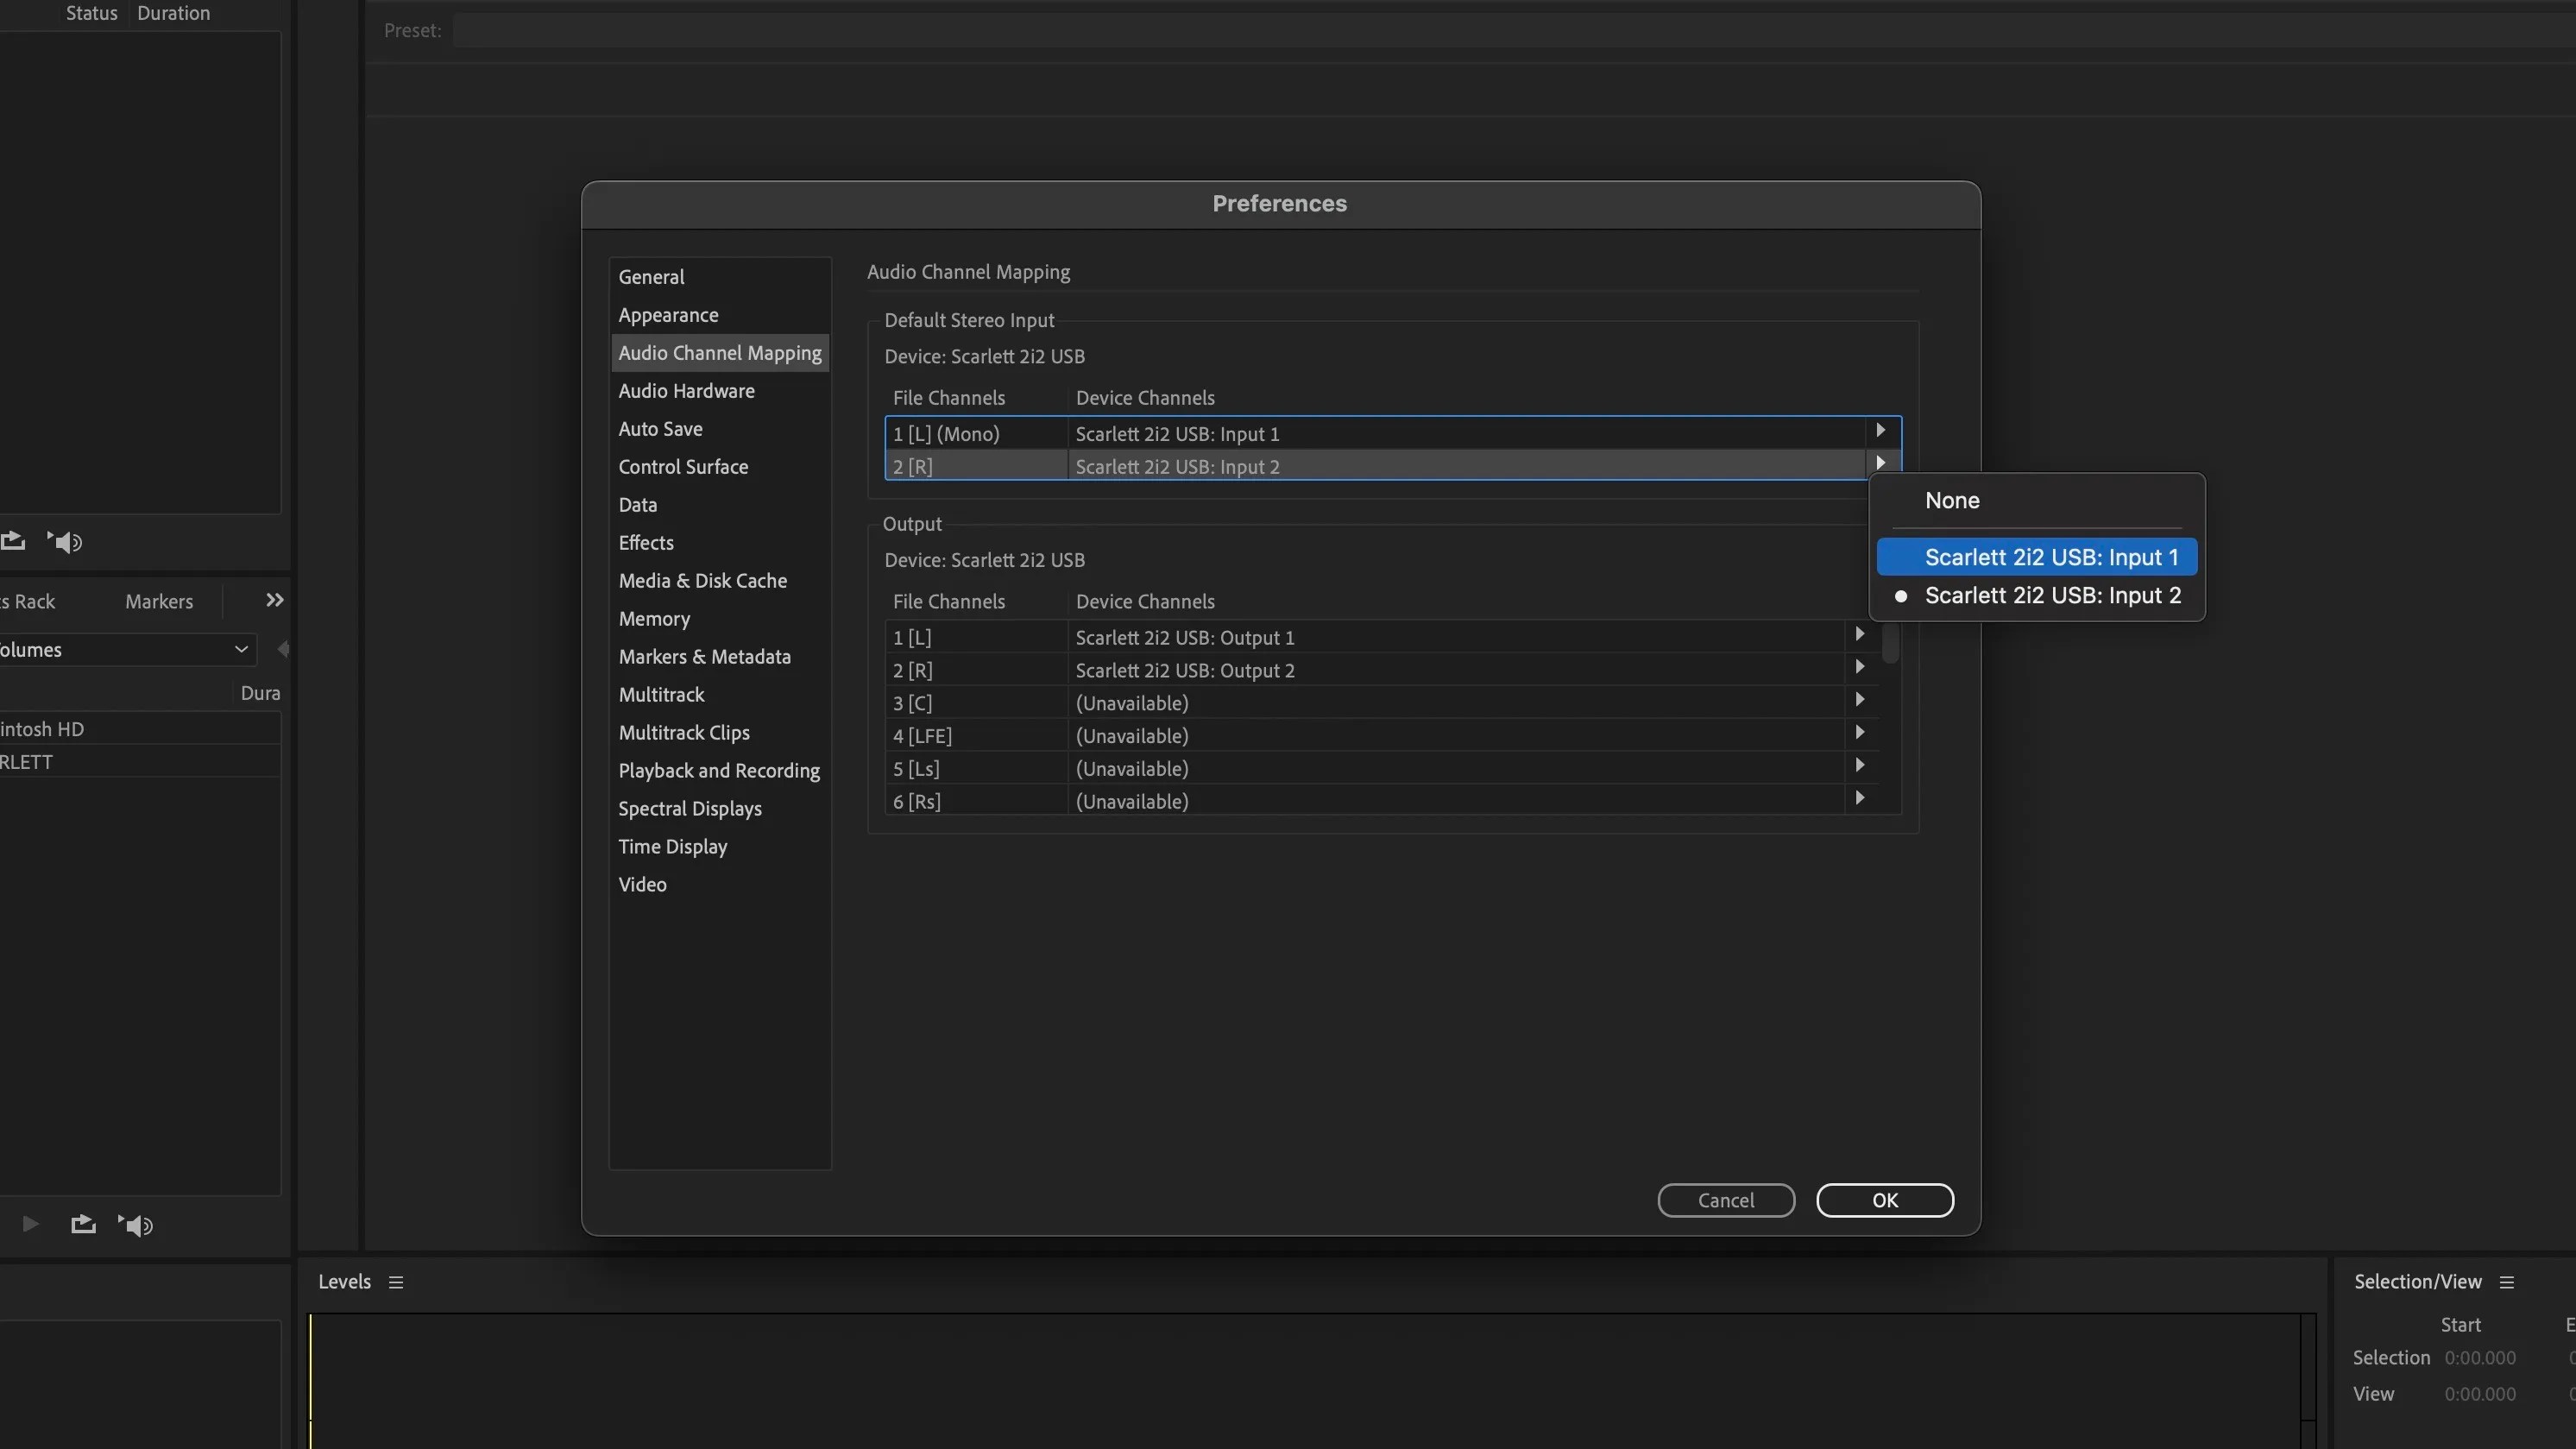This screenshot has width=2576, height=1449.
Task: Open the Levels panel menu icon
Action: (396, 1281)
